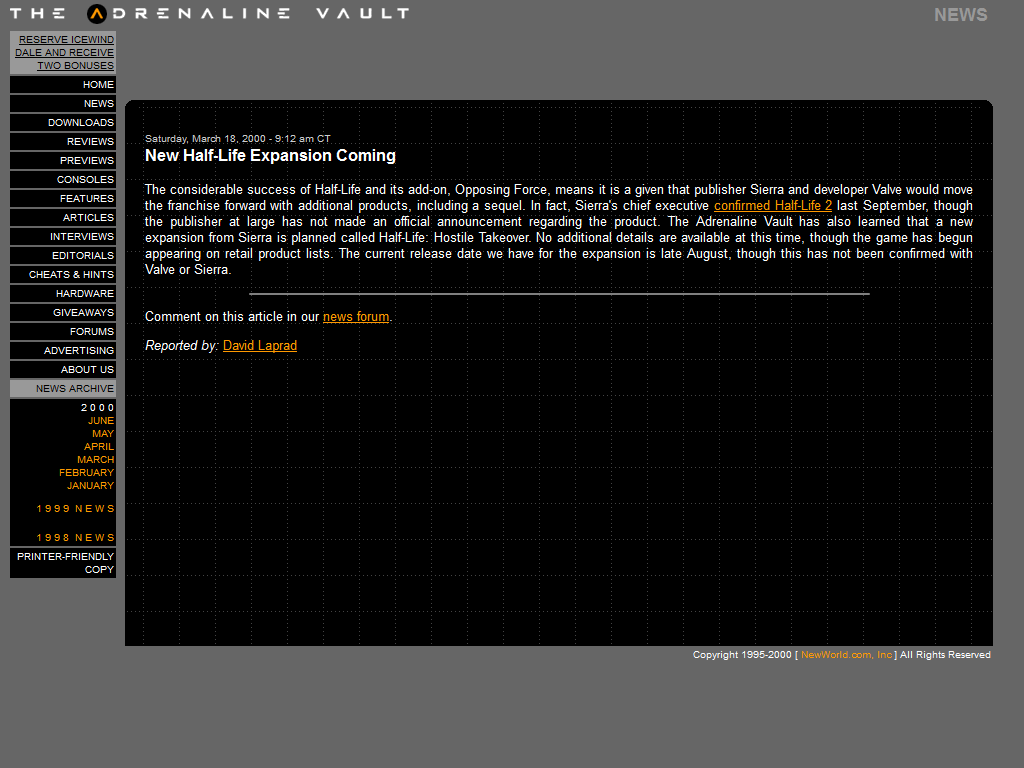Click the 'New Half-Life Expansion Coming' headline
The image size is (1024, 768).
point(270,155)
